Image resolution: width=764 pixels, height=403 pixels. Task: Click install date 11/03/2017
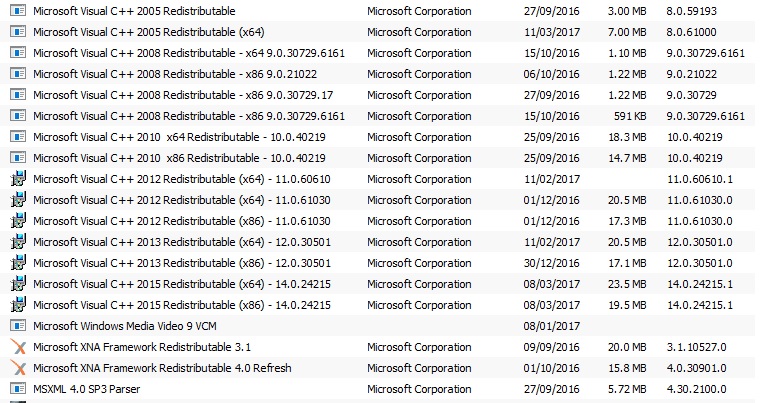point(552,32)
